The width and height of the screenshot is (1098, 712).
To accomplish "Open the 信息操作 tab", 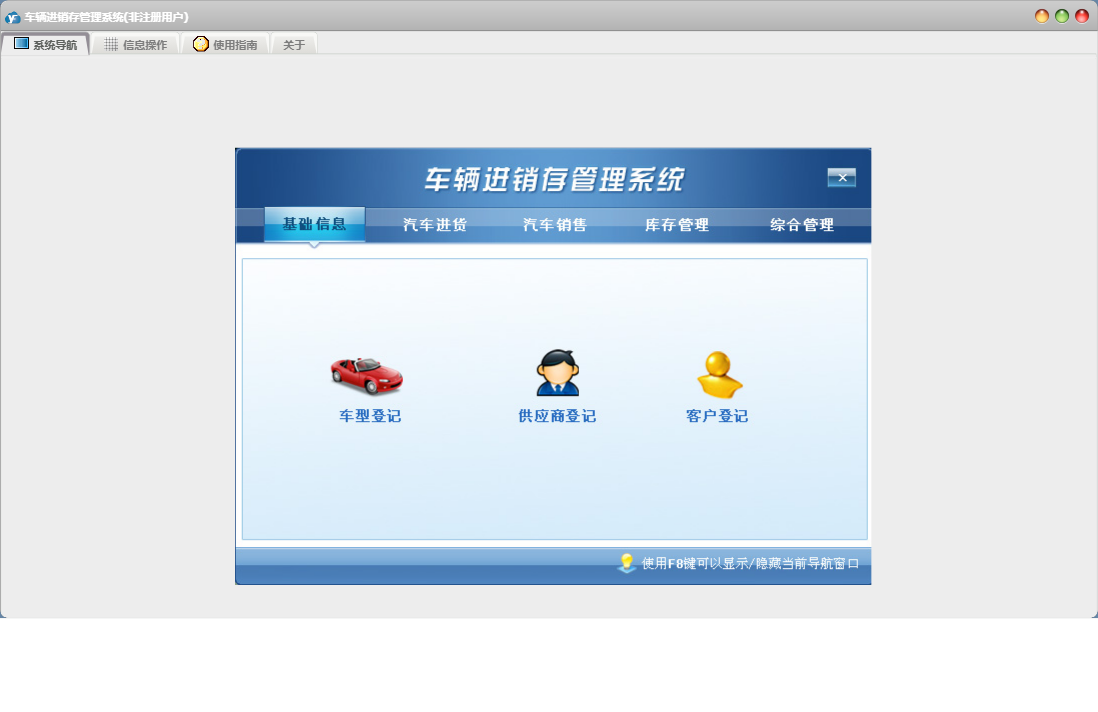I will (136, 45).
